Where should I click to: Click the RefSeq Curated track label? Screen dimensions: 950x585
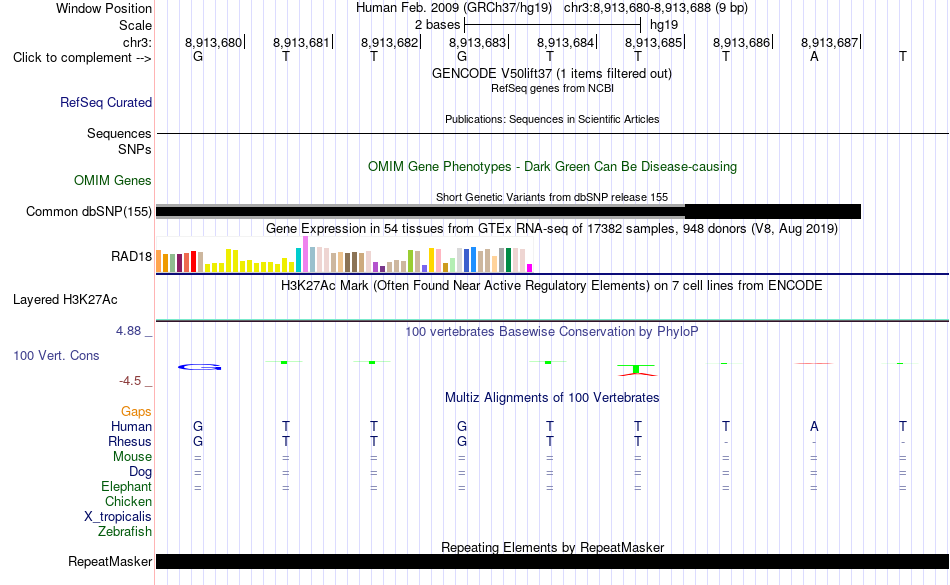[x=106, y=102]
